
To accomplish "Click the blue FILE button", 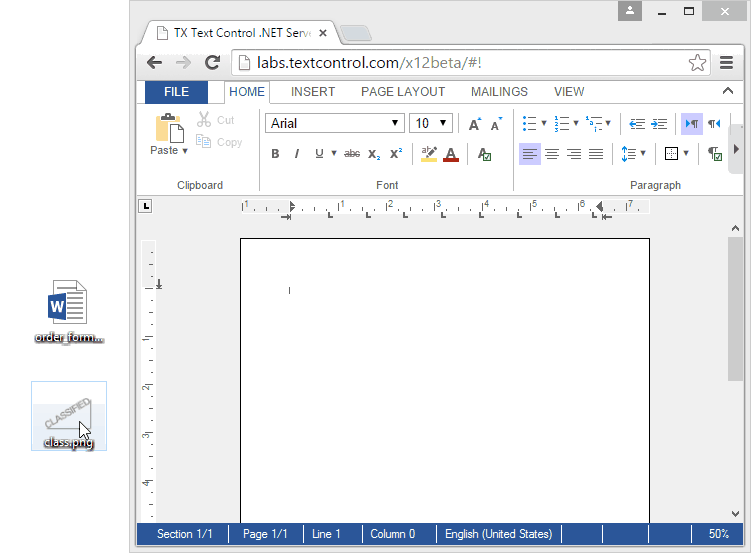I will [176, 92].
